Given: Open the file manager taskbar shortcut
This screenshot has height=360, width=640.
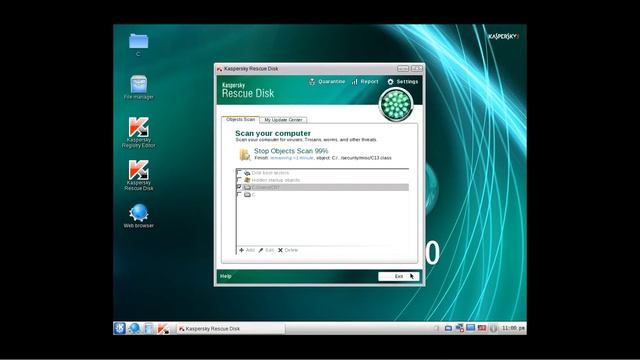Looking at the screenshot, I should point(149,328).
